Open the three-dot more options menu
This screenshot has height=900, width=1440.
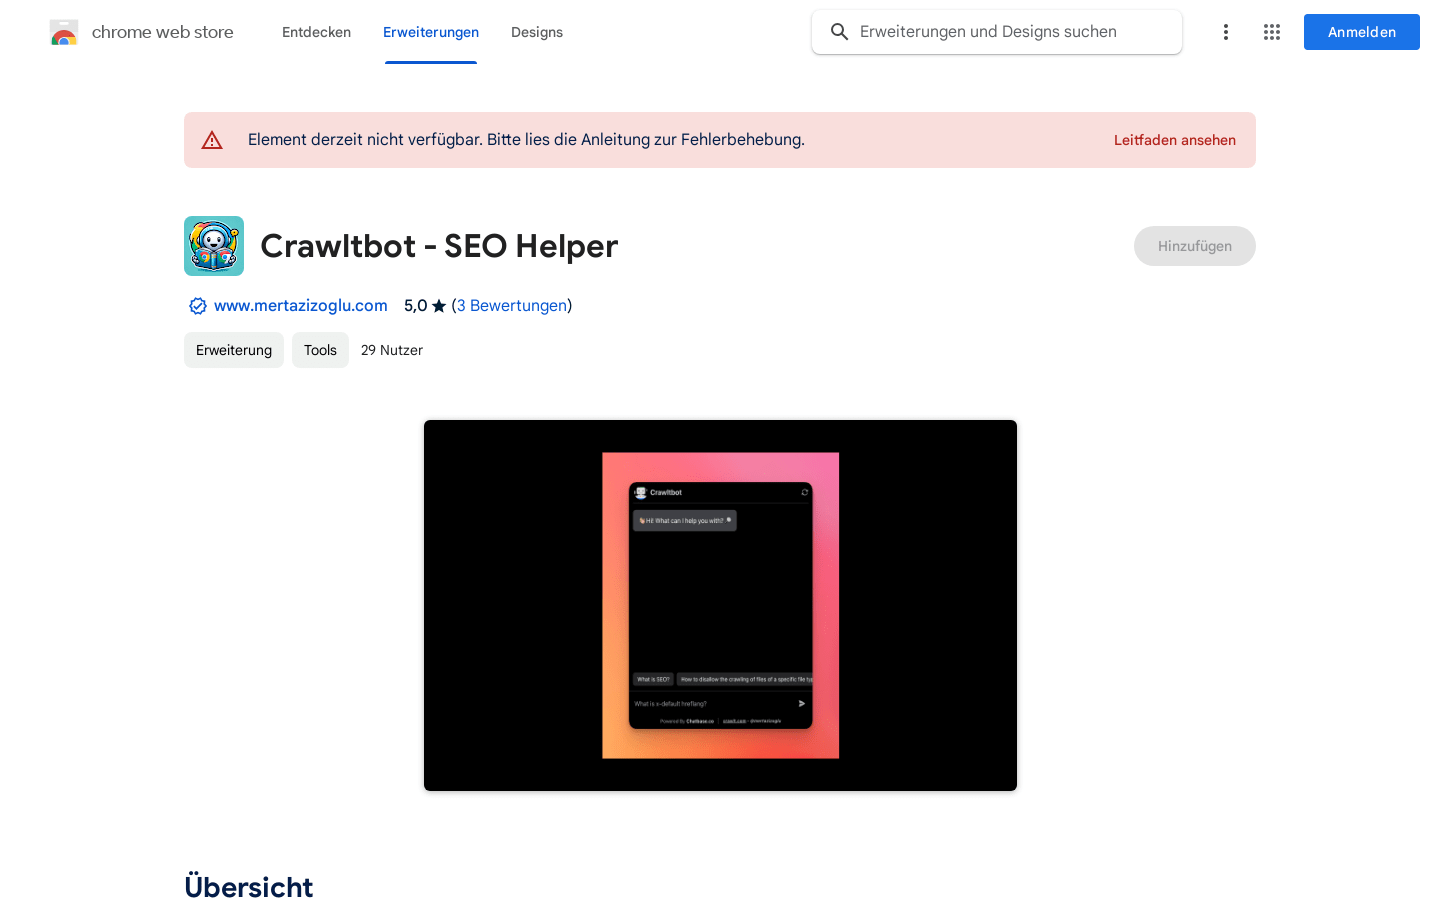(x=1226, y=32)
